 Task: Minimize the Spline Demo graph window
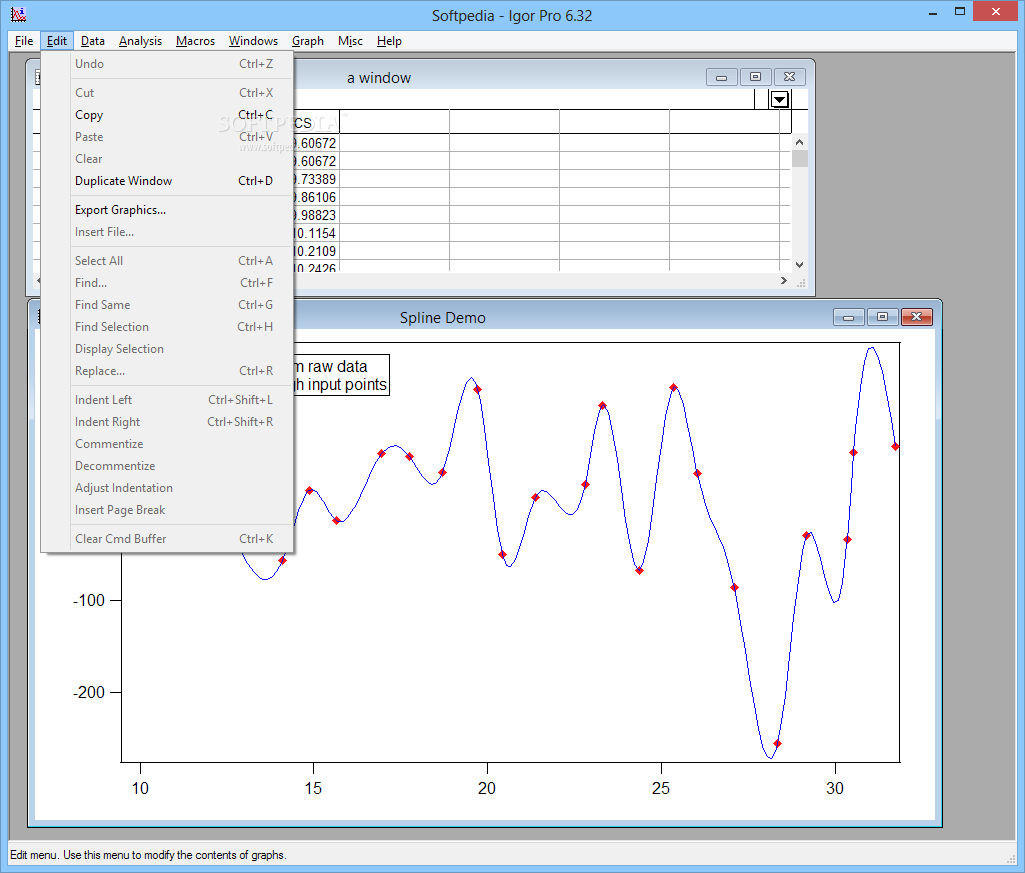coord(849,317)
